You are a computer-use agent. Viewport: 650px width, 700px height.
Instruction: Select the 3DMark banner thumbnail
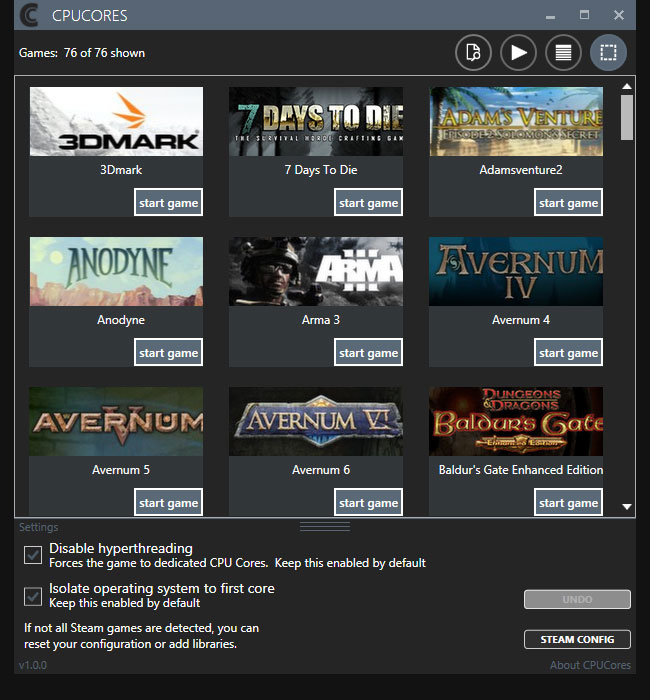[x=116, y=121]
